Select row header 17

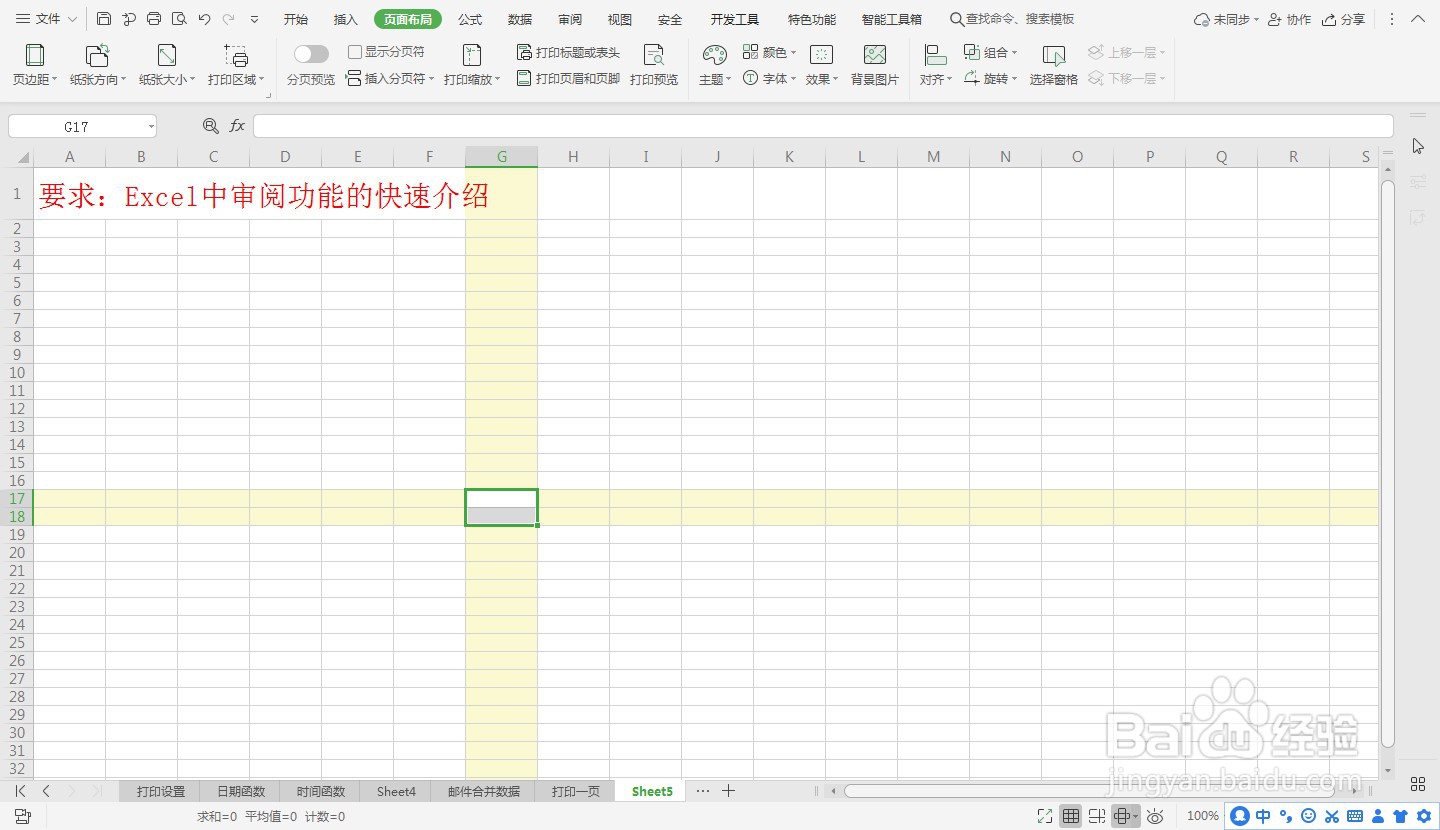(x=17, y=498)
